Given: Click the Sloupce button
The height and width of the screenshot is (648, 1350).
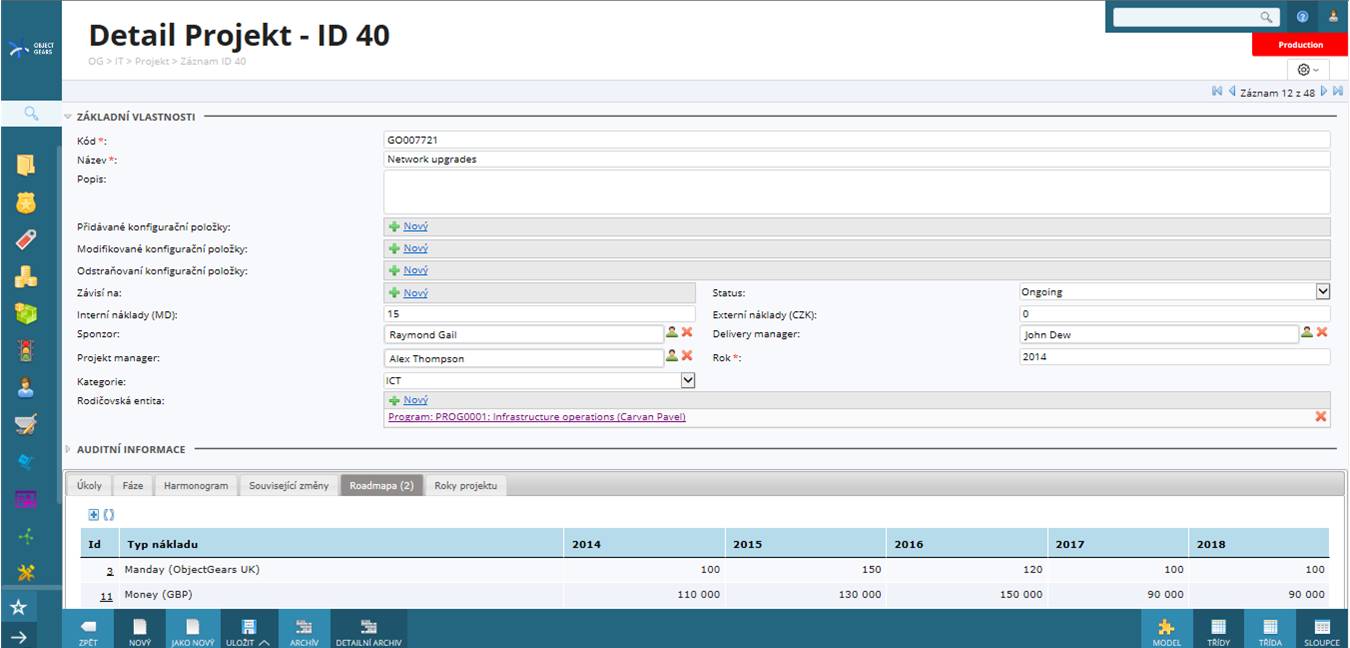Looking at the screenshot, I should click(x=1322, y=630).
